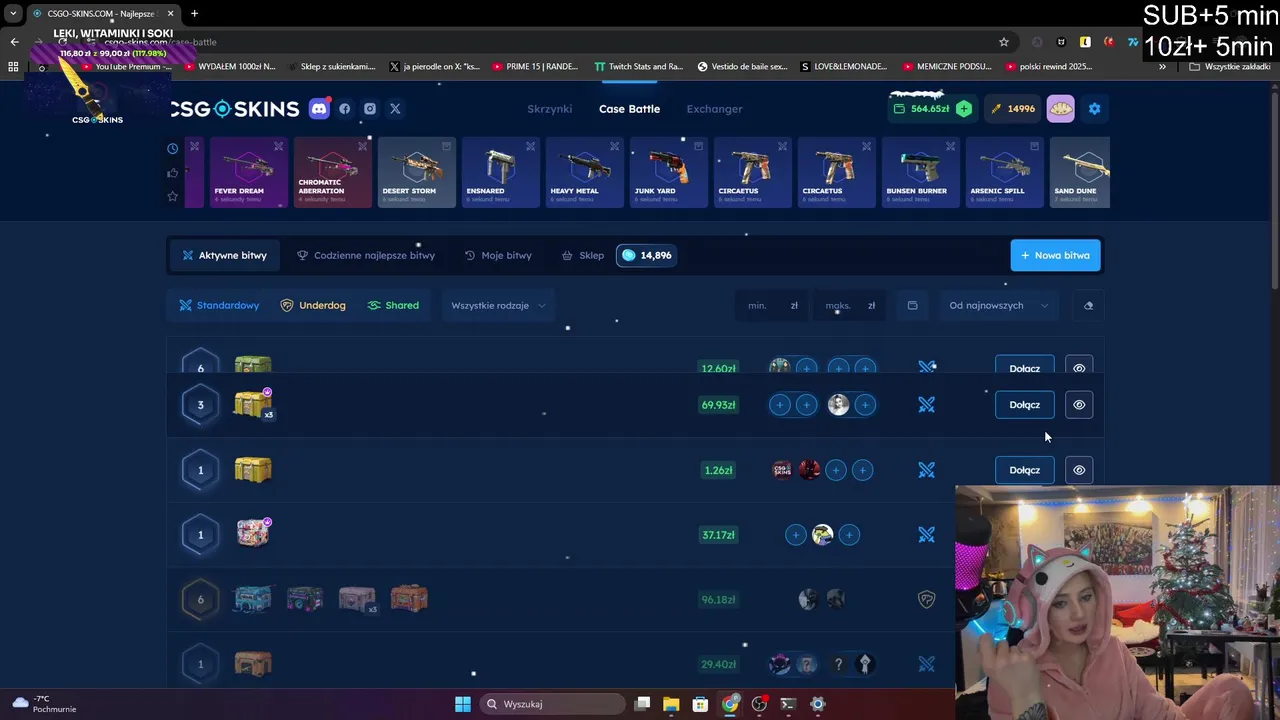Open the settings gear in site header
This screenshot has height=720, width=1280.
click(1094, 109)
